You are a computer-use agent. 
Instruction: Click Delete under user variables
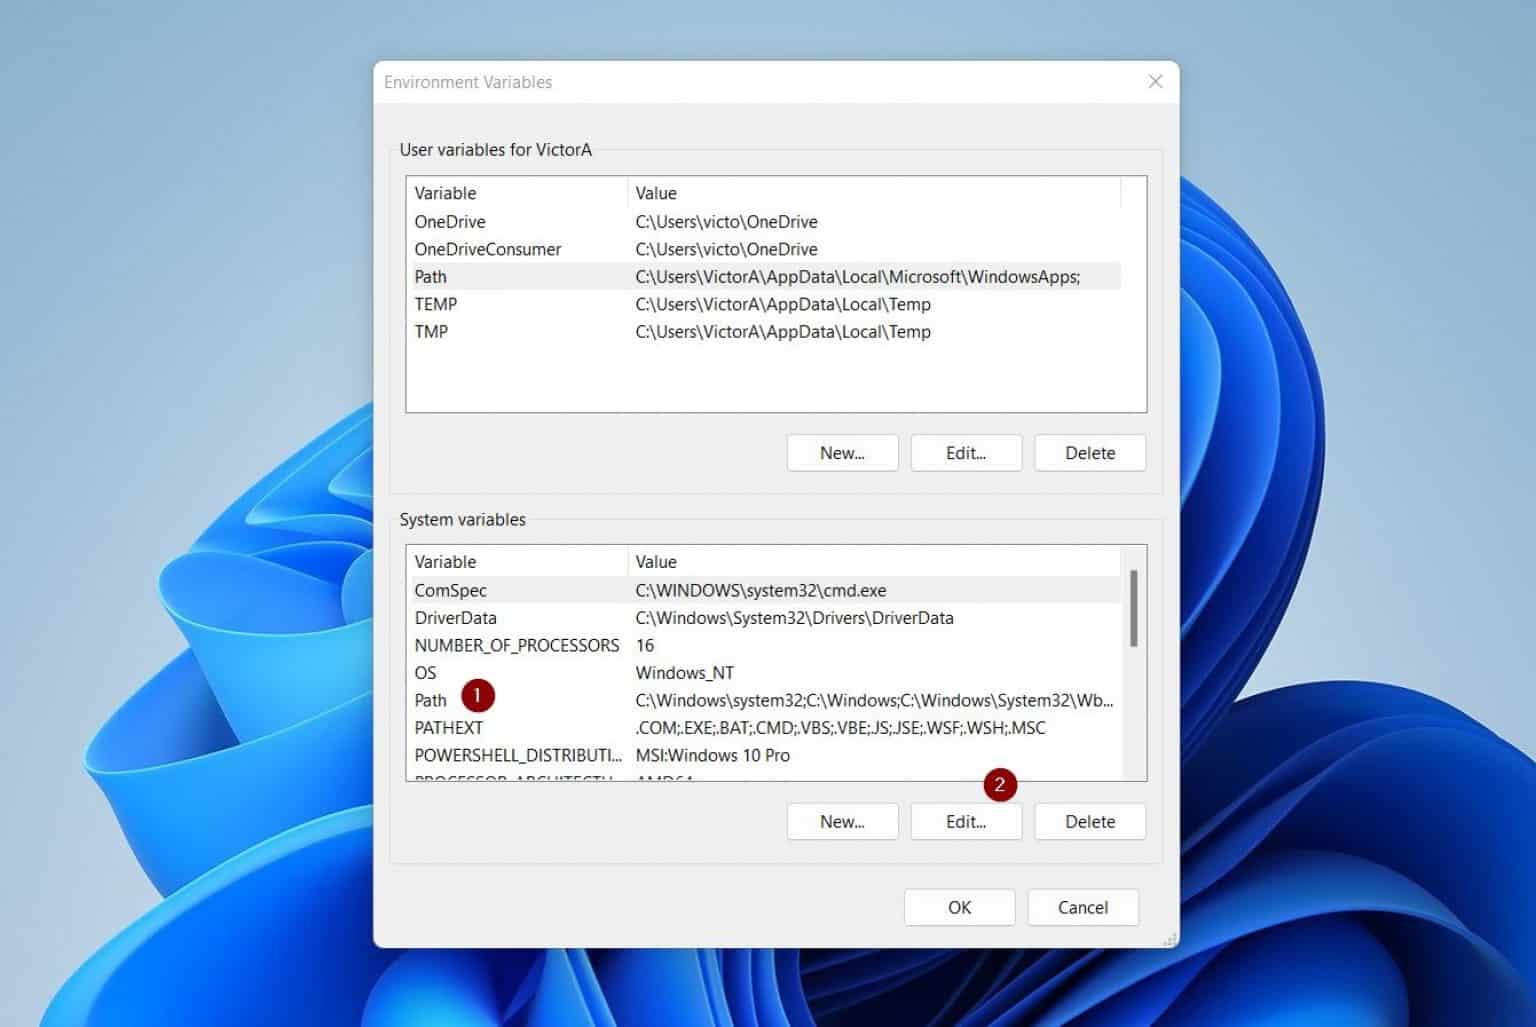coord(1089,452)
